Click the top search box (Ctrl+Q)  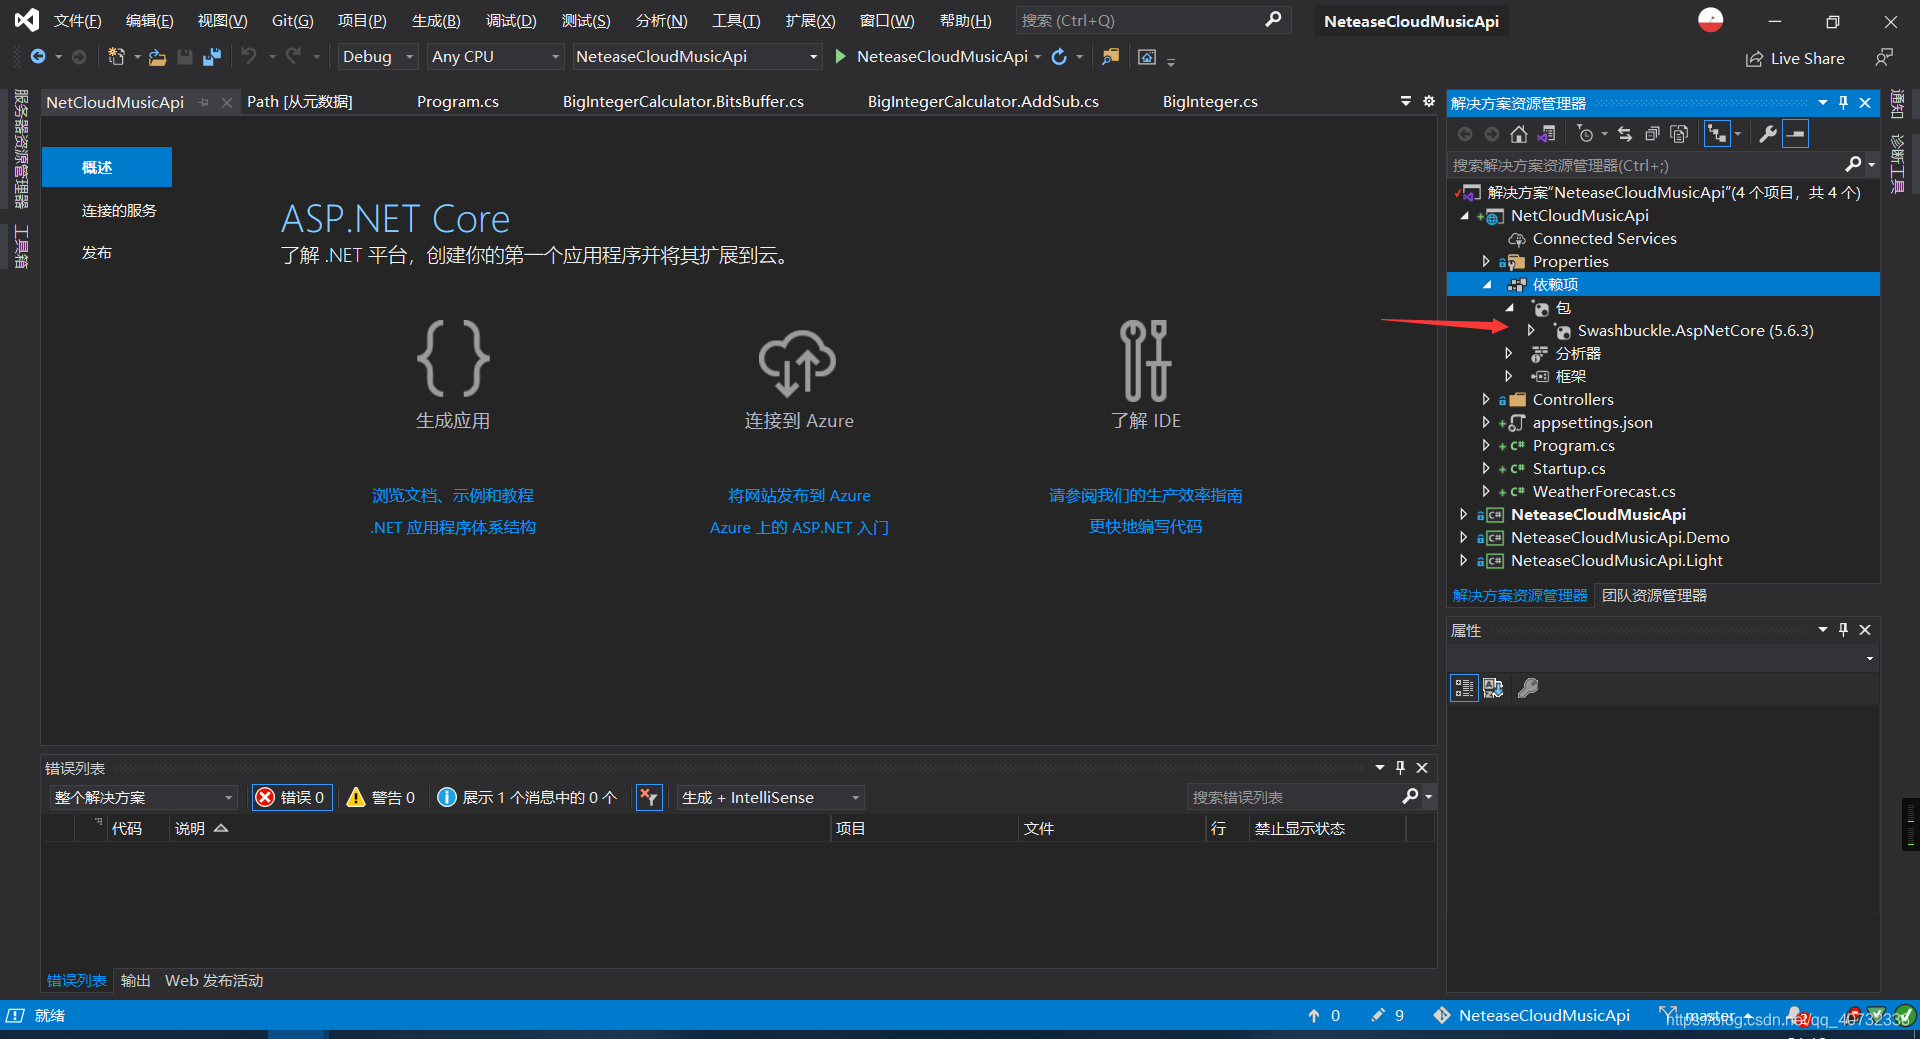click(x=1152, y=21)
